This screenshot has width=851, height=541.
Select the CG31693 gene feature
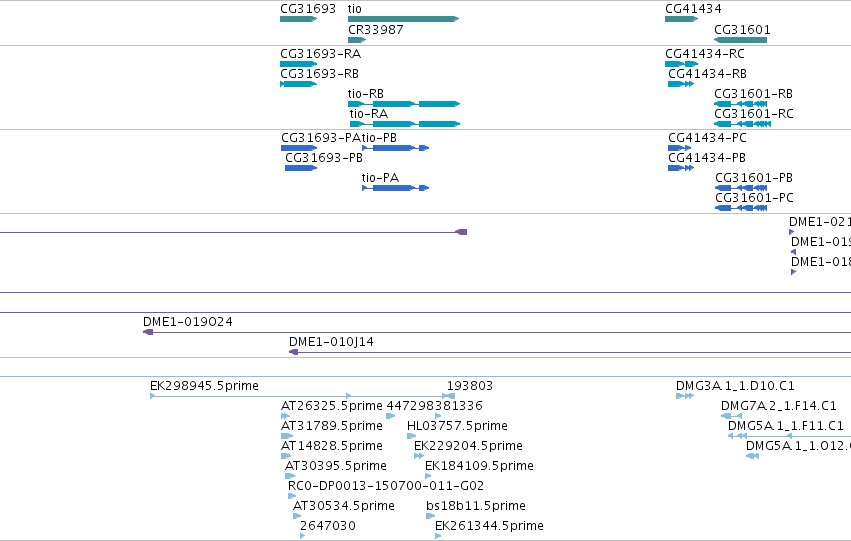click(299, 19)
